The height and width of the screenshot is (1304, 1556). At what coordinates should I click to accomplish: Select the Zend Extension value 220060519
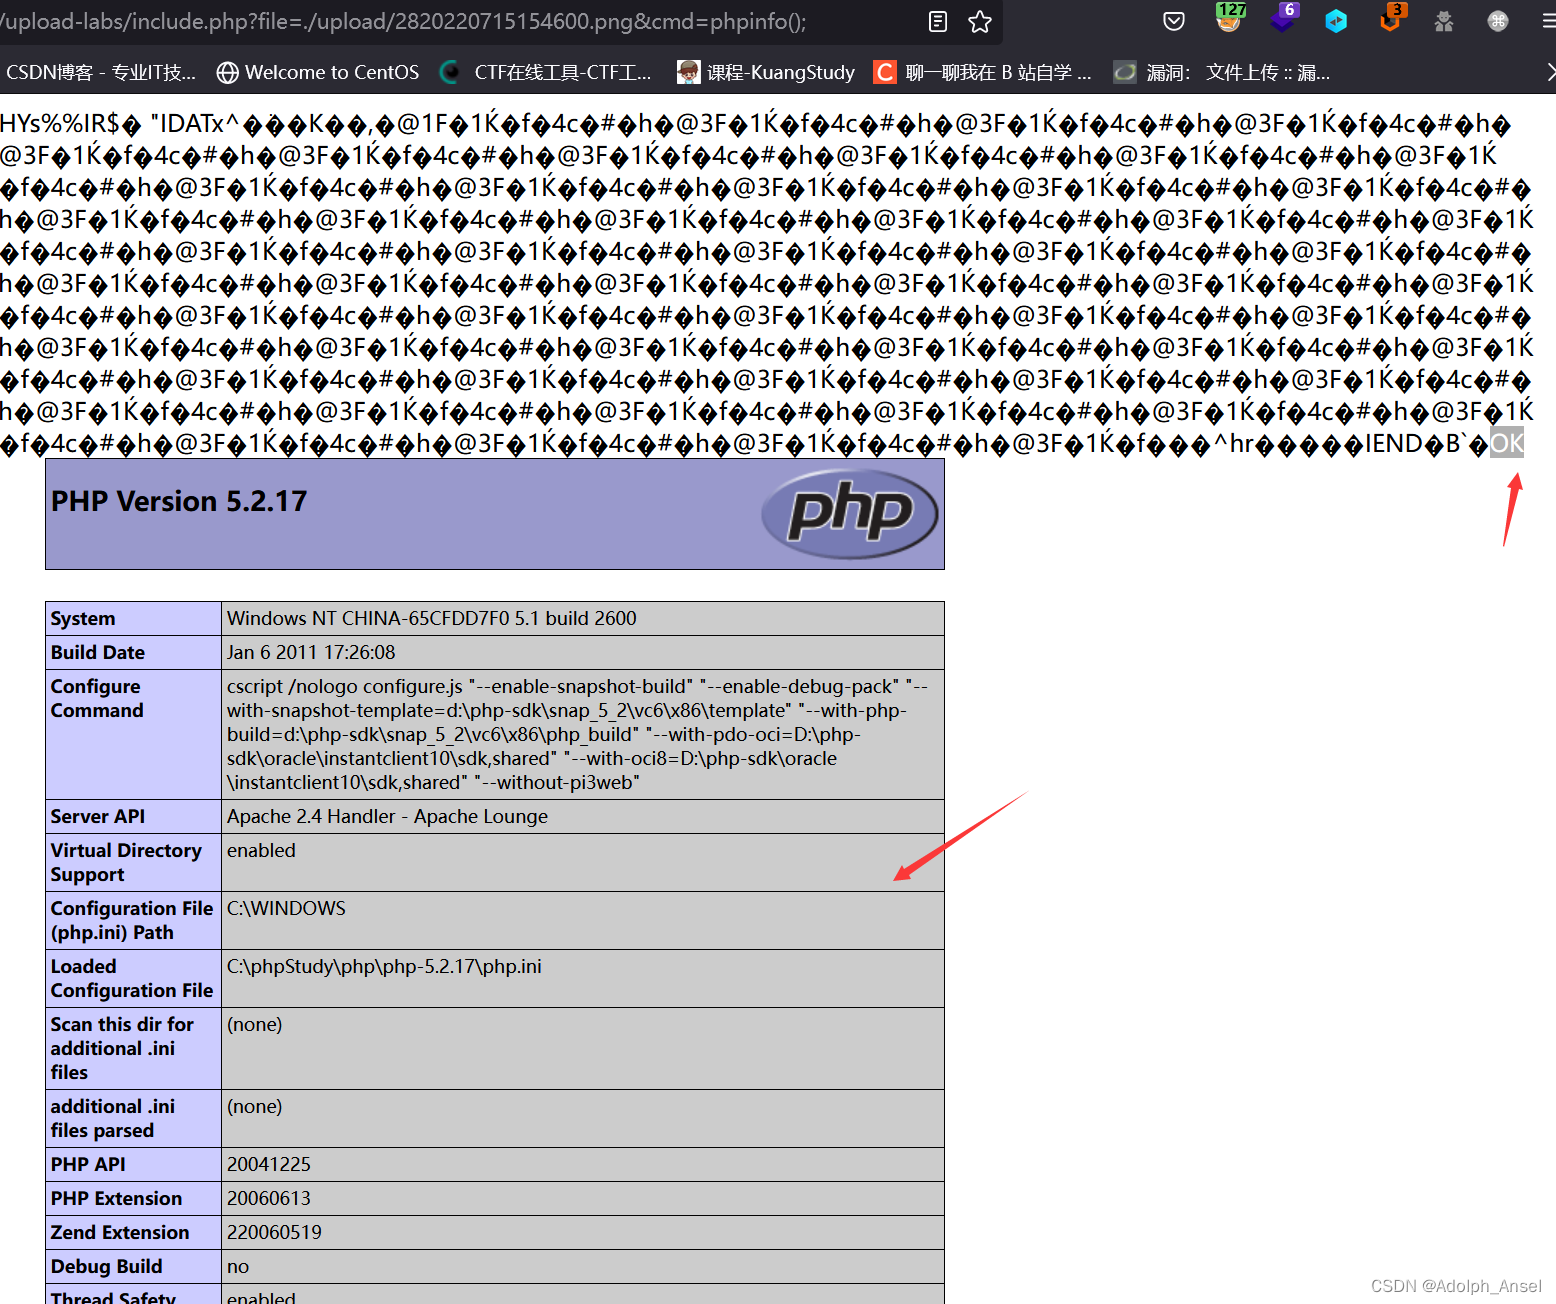(274, 1232)
